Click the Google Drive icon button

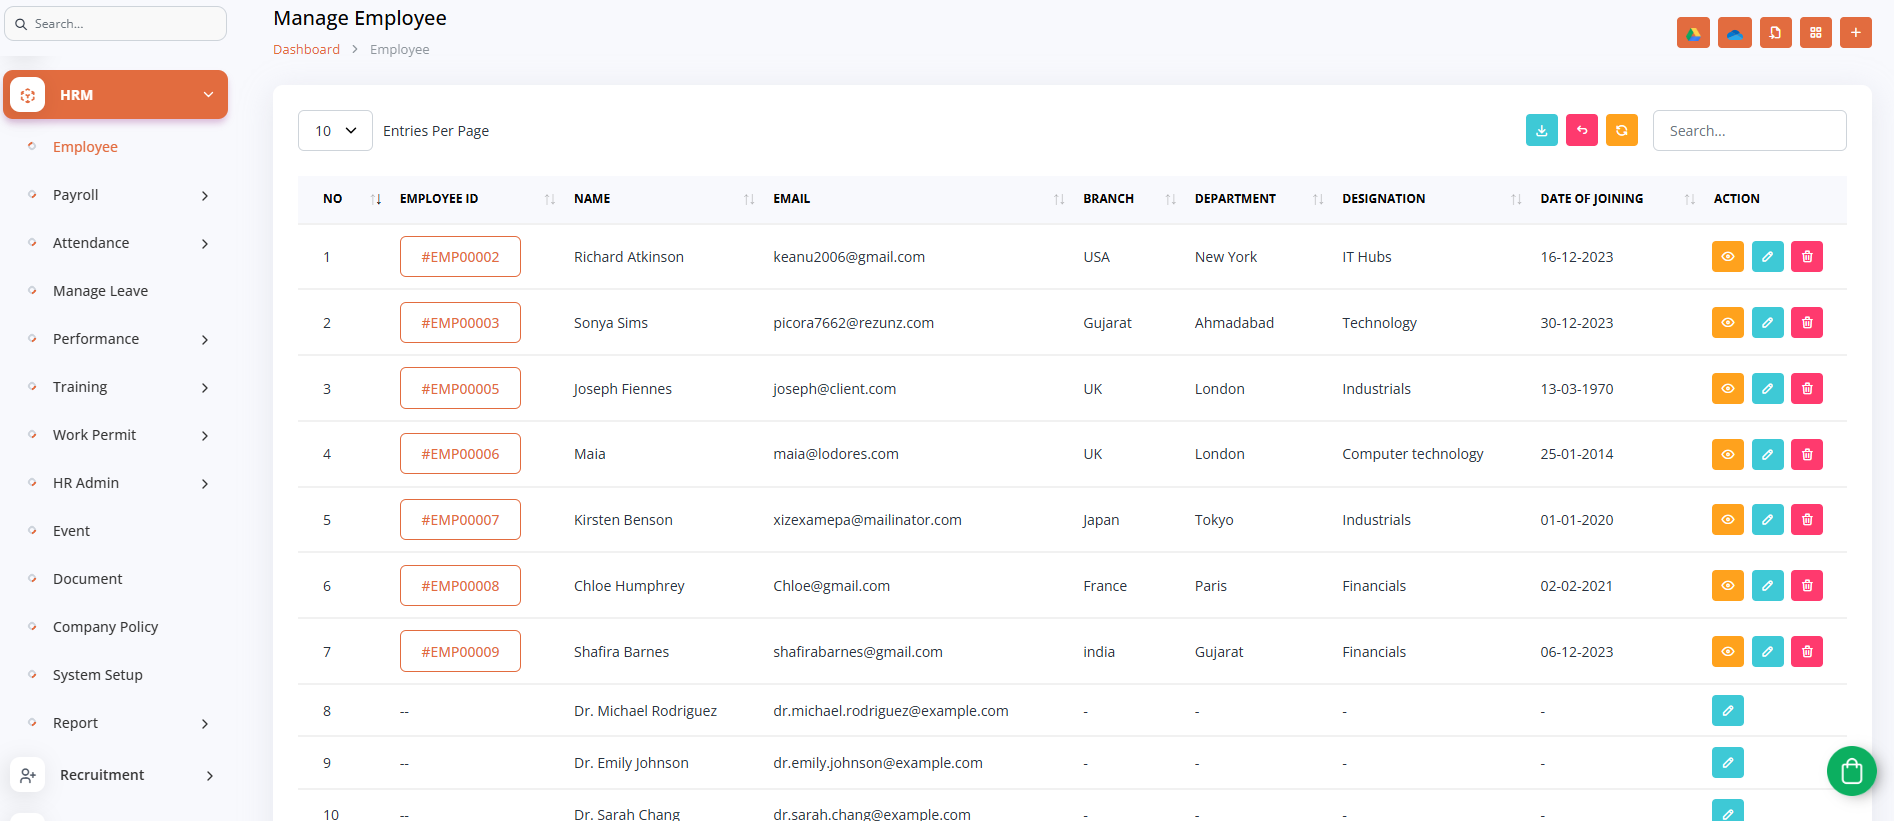coord(1693,33)
